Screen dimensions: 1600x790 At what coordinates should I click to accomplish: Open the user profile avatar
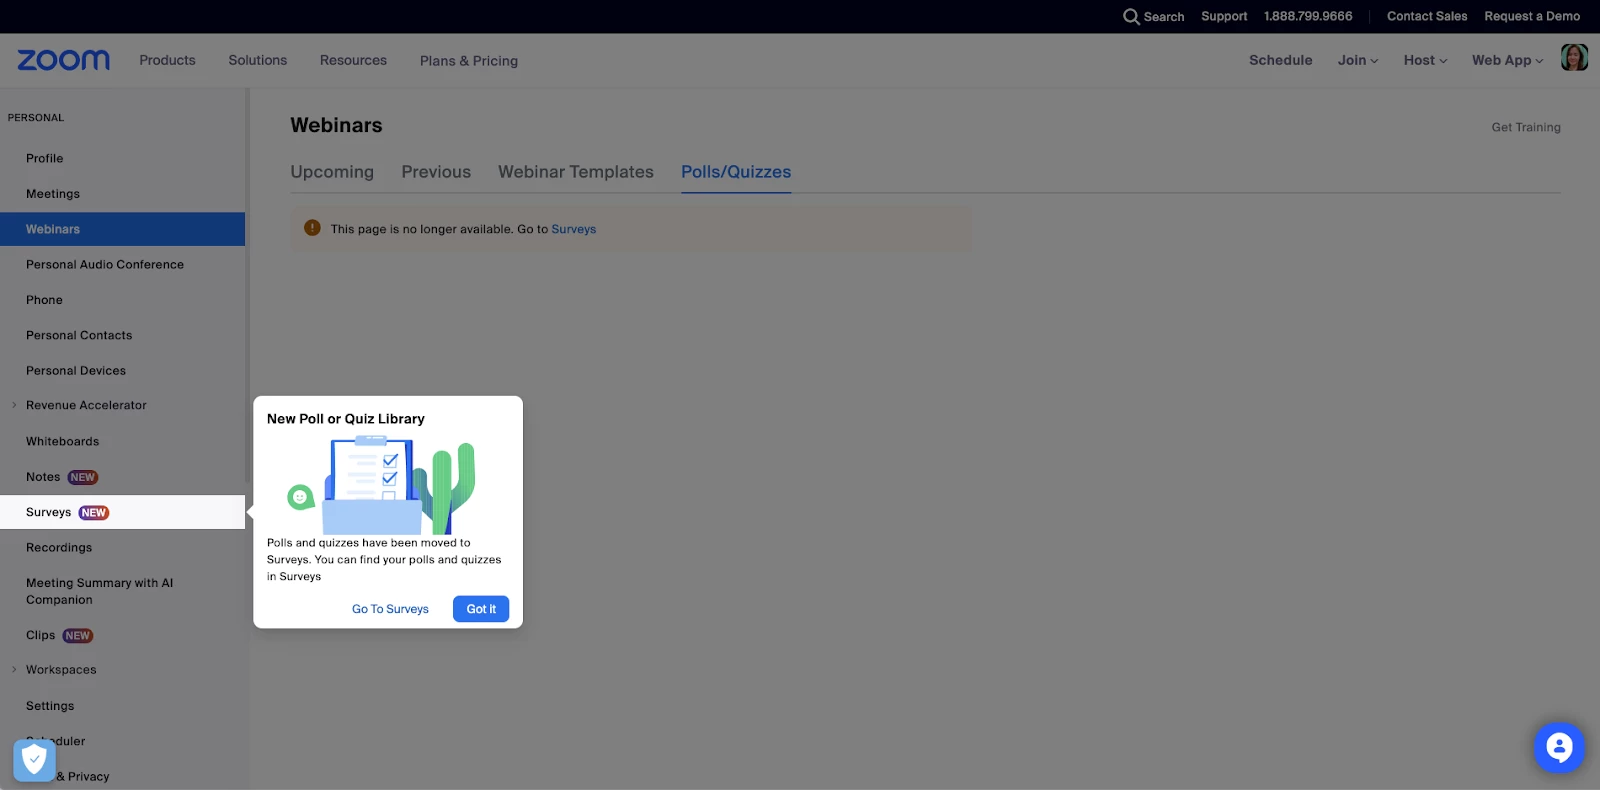pos(1574,58)
